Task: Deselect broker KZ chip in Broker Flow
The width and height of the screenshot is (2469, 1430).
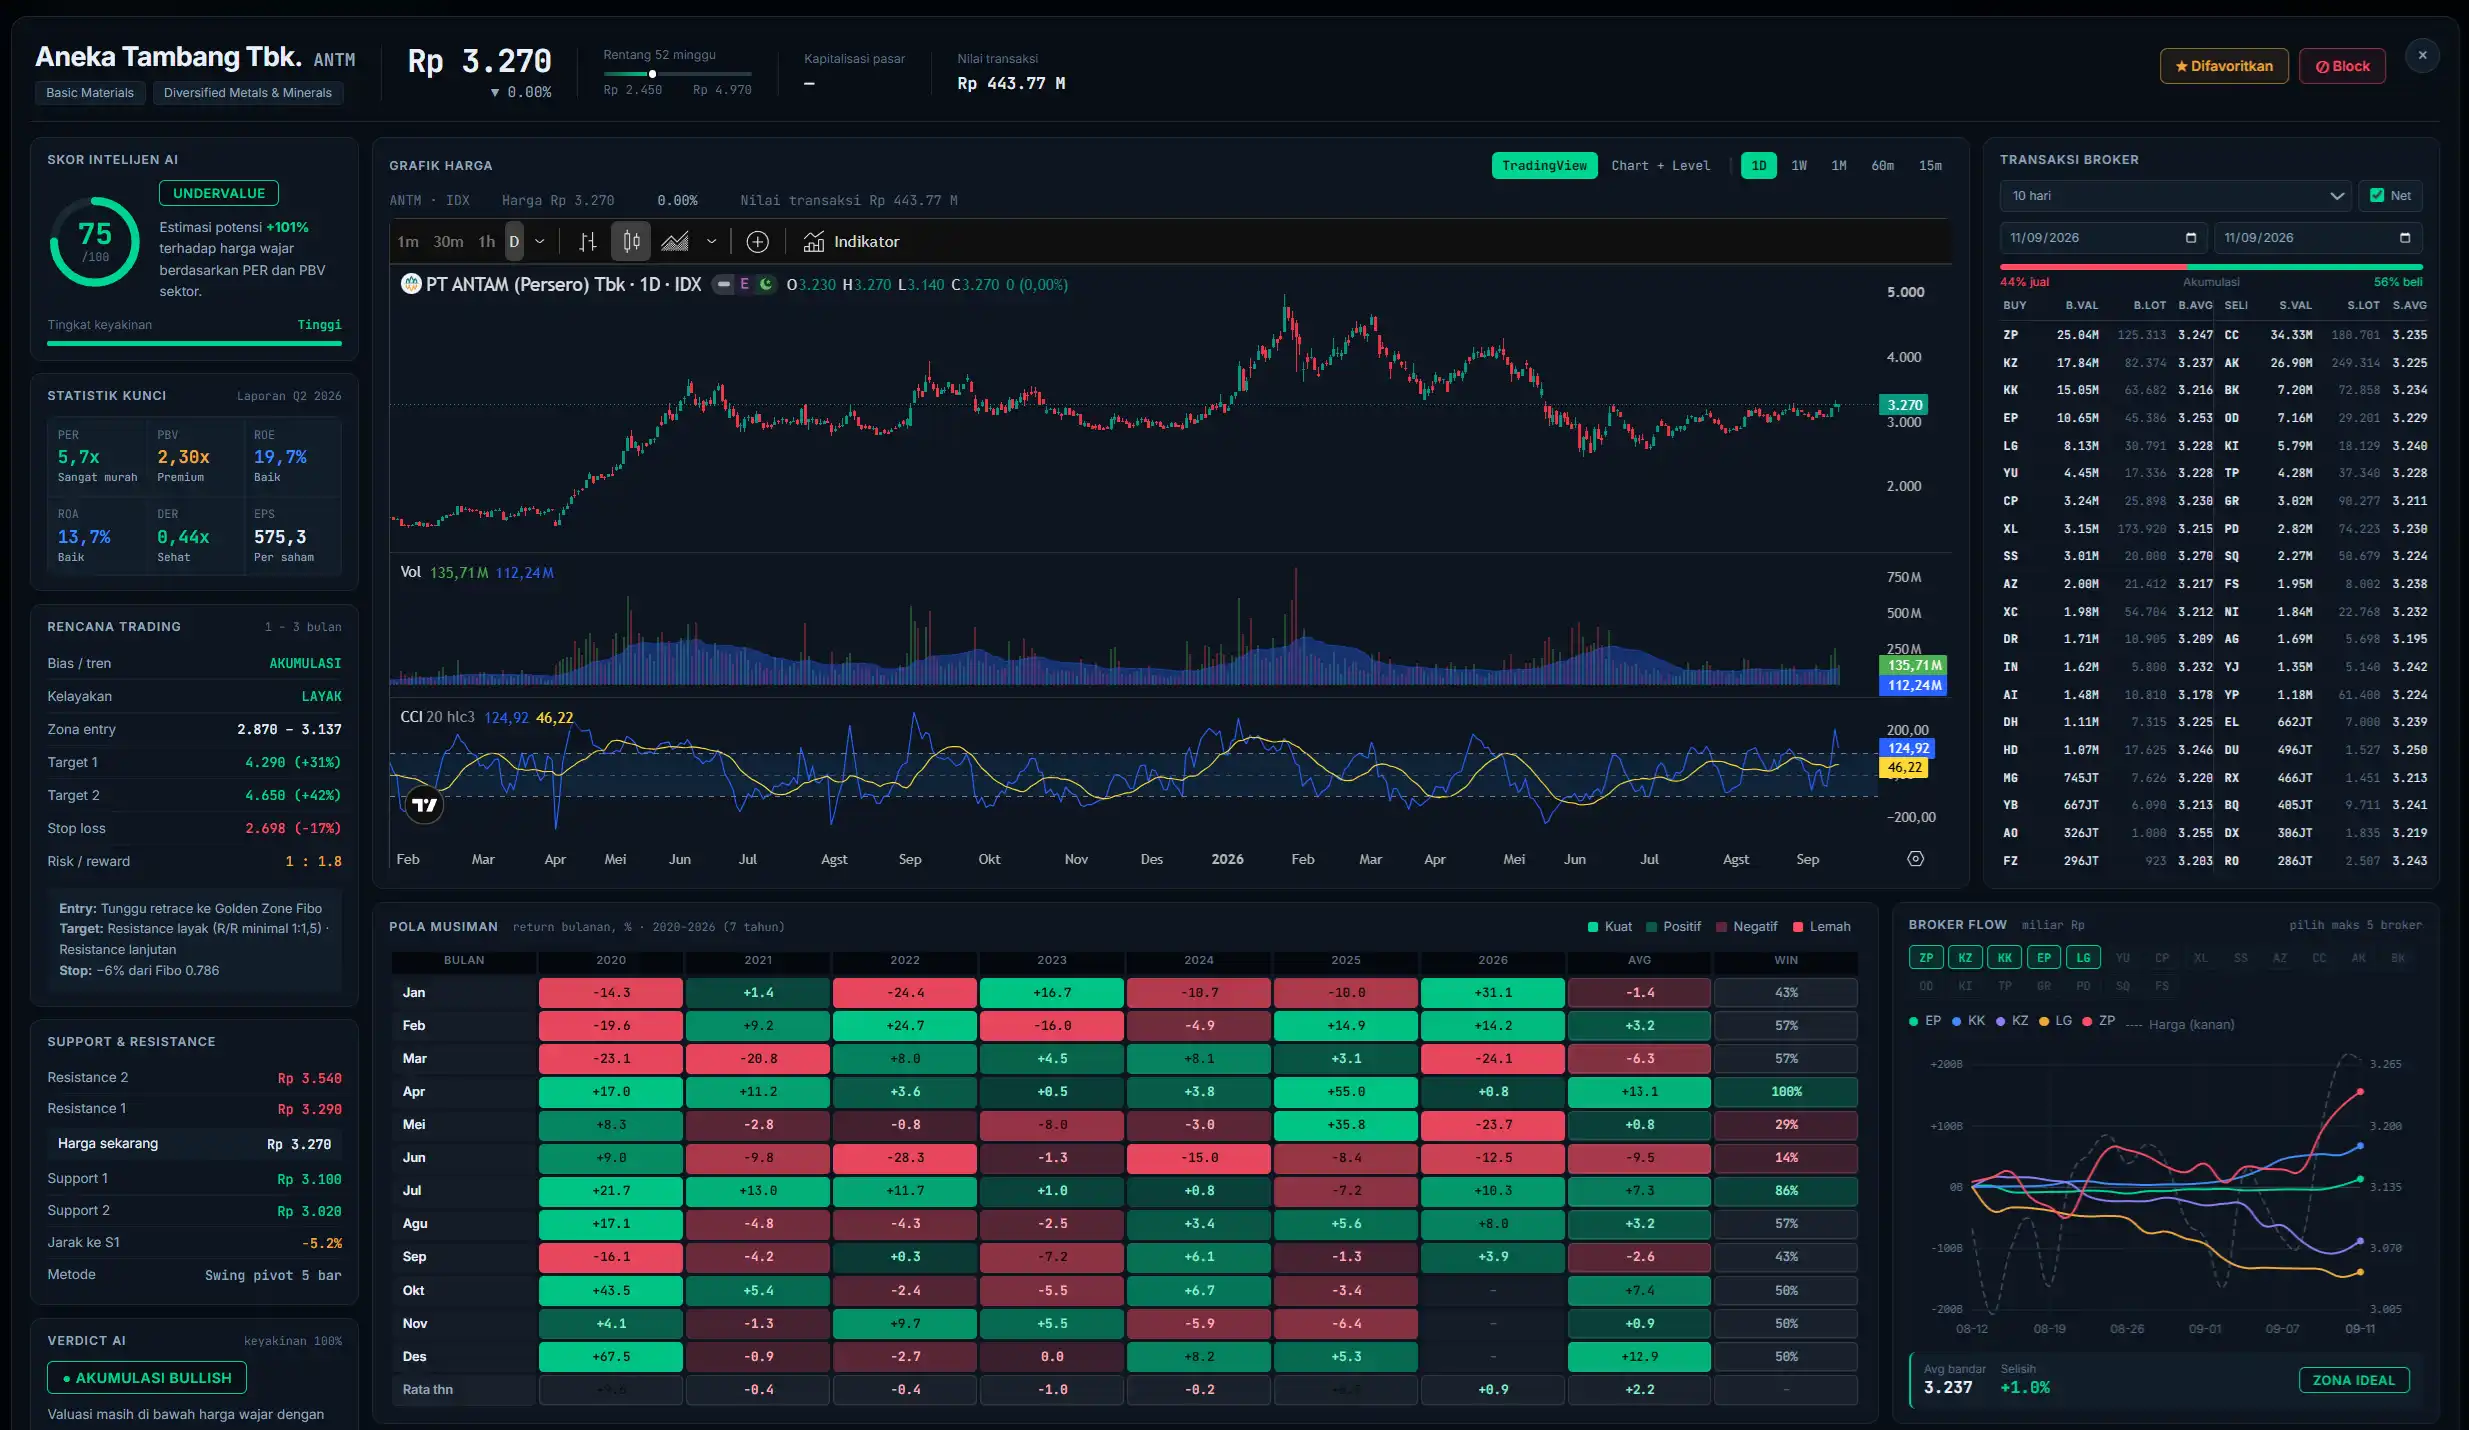Action: (x=1965, y=958)
